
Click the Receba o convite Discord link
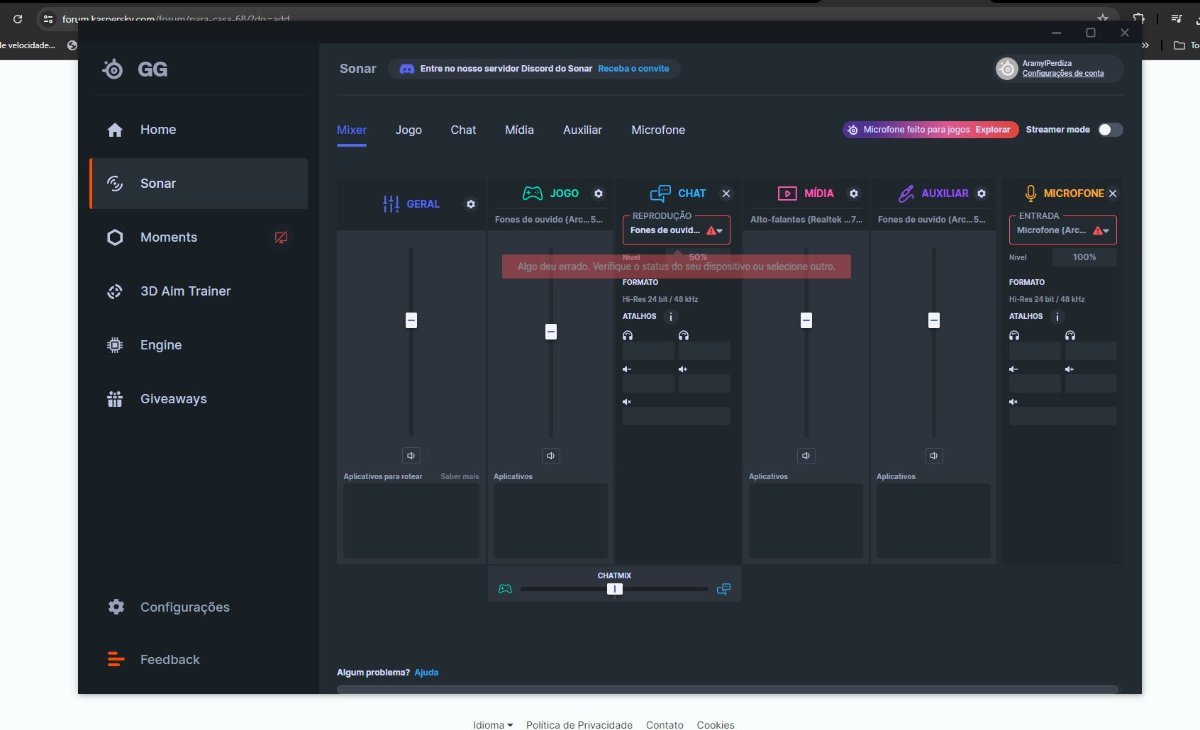coord(633,69)
